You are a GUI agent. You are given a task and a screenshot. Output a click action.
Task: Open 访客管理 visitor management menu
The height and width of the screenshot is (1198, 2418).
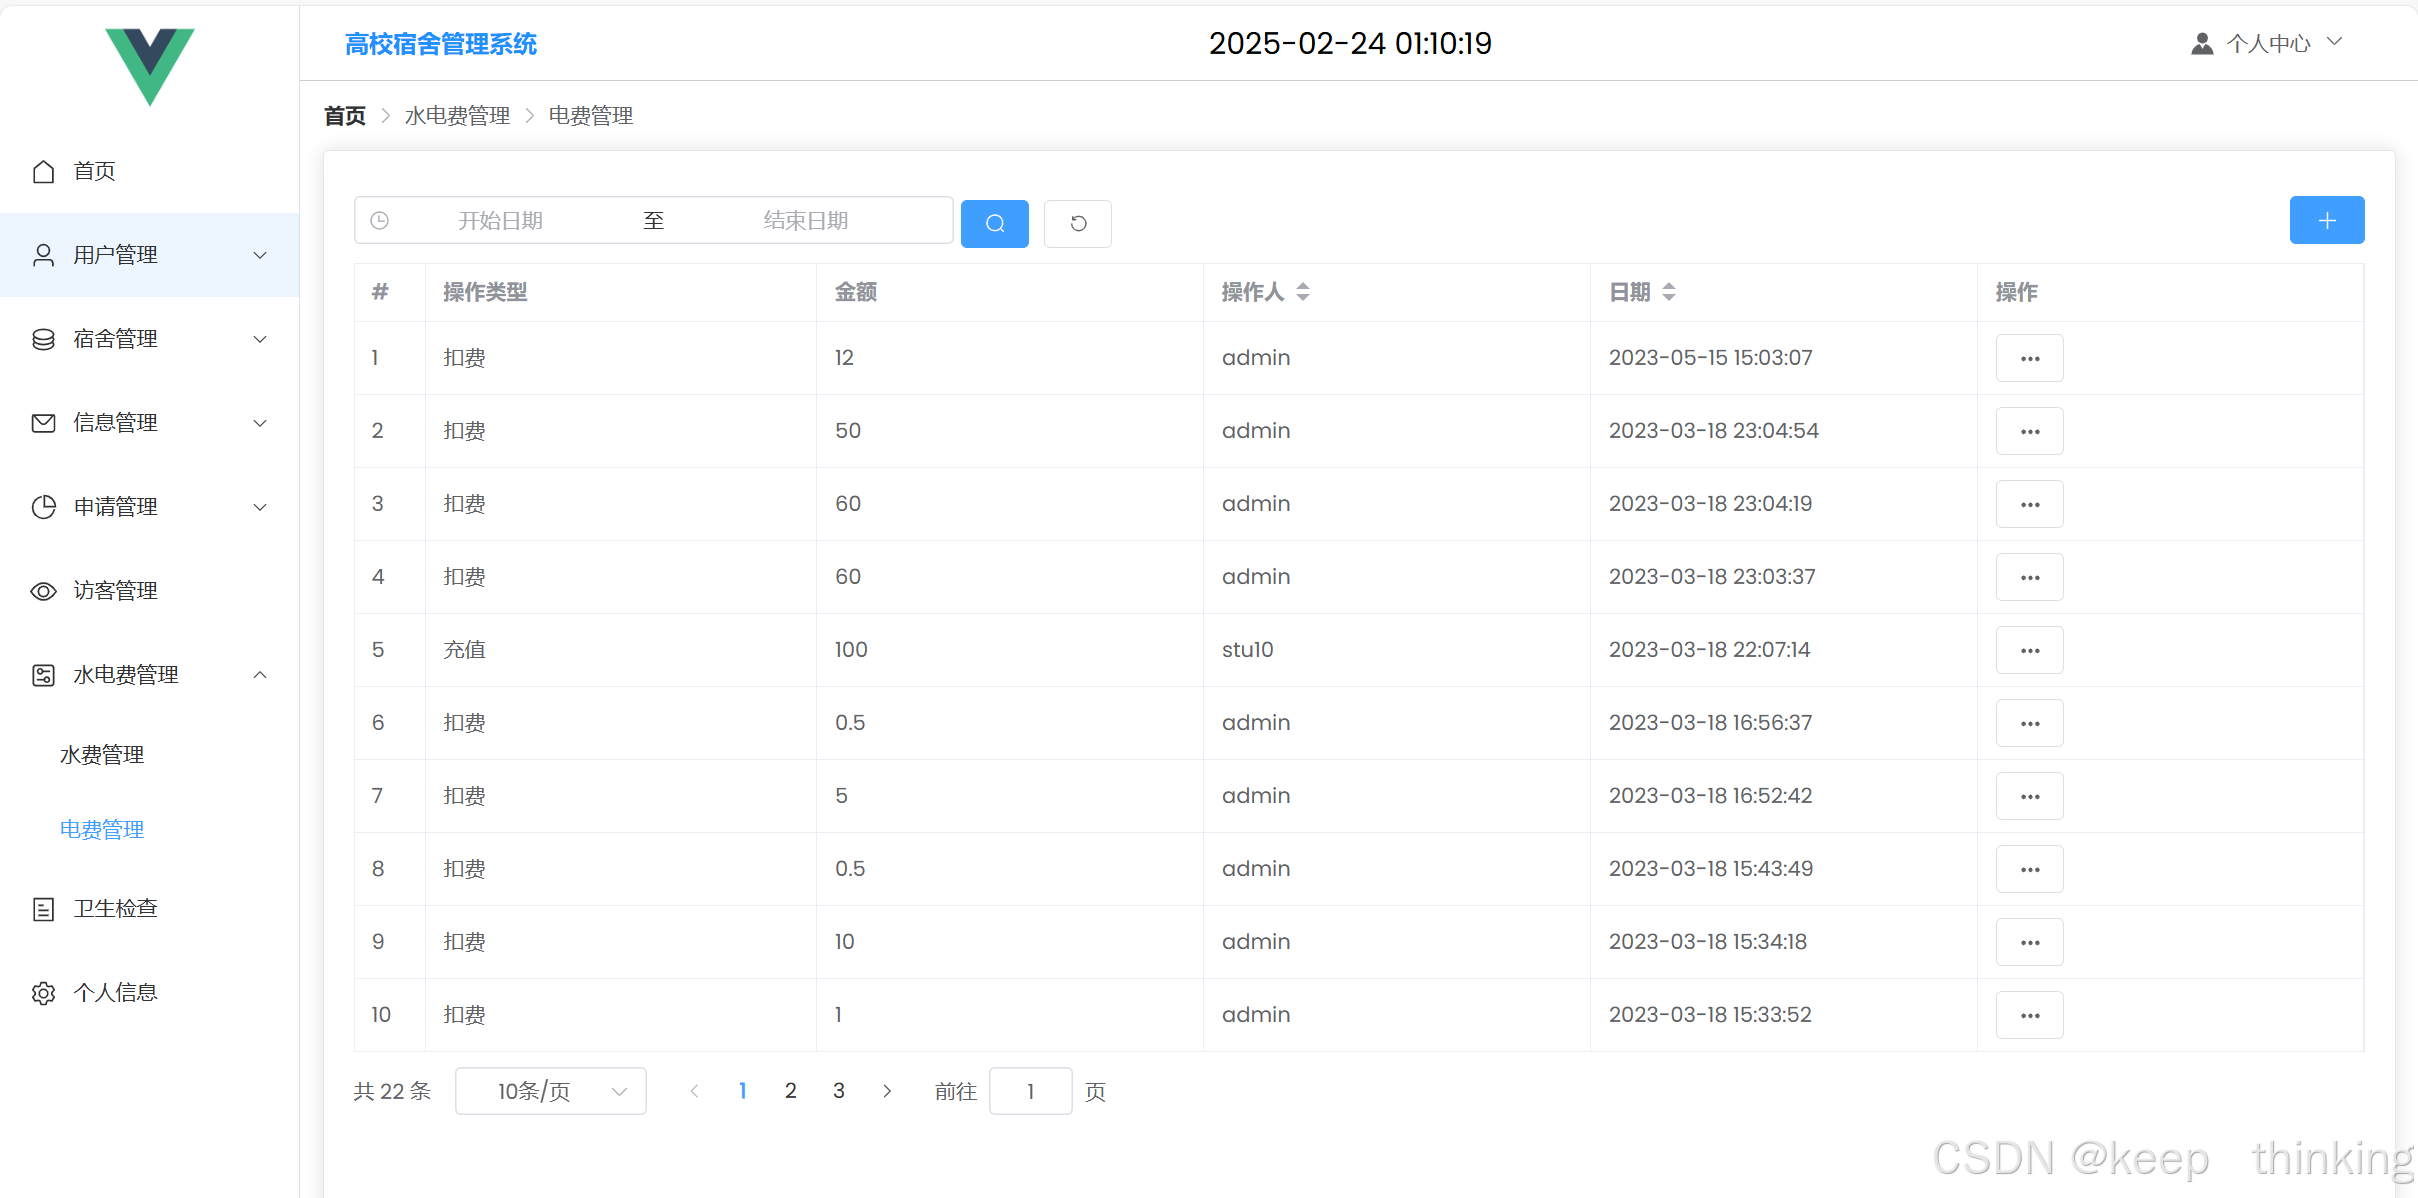tap(115, 591)
